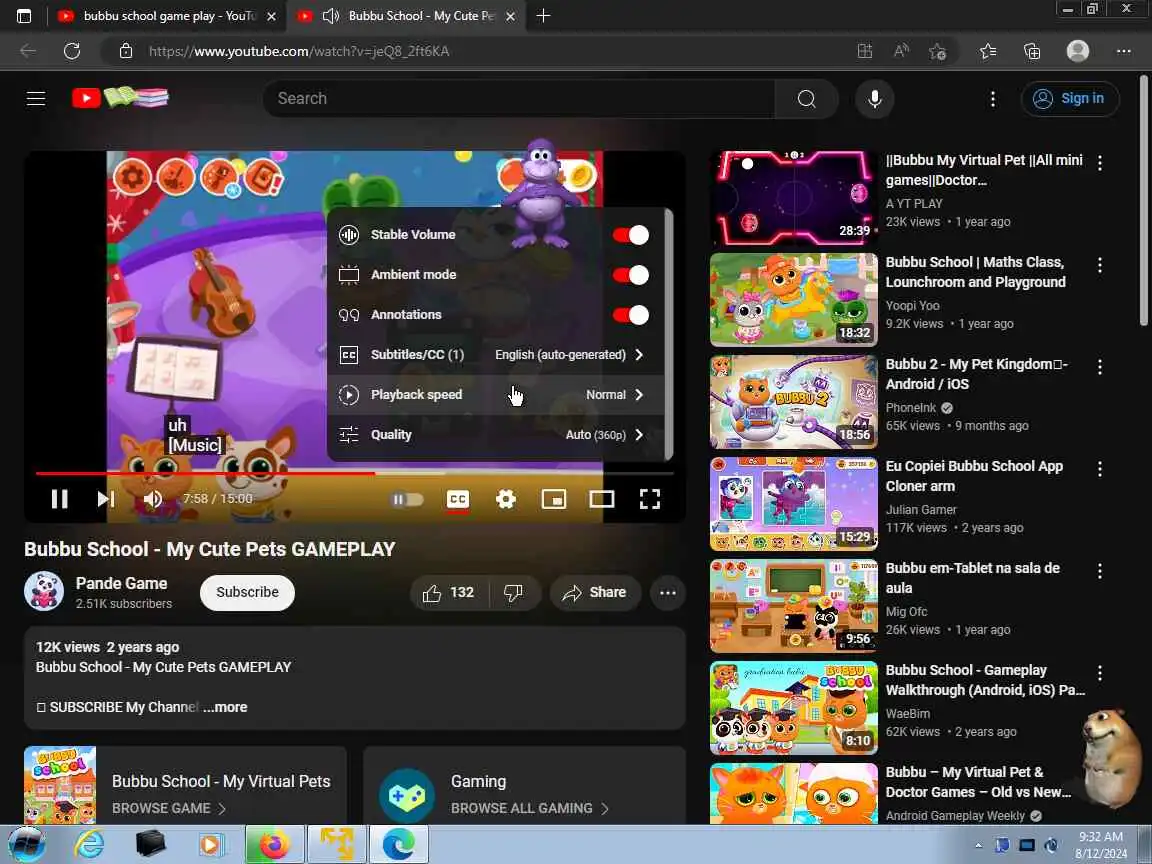The height and width of the screenshot is (864, 1152).
Task: Reload the current page
Action: click(71, 51)
